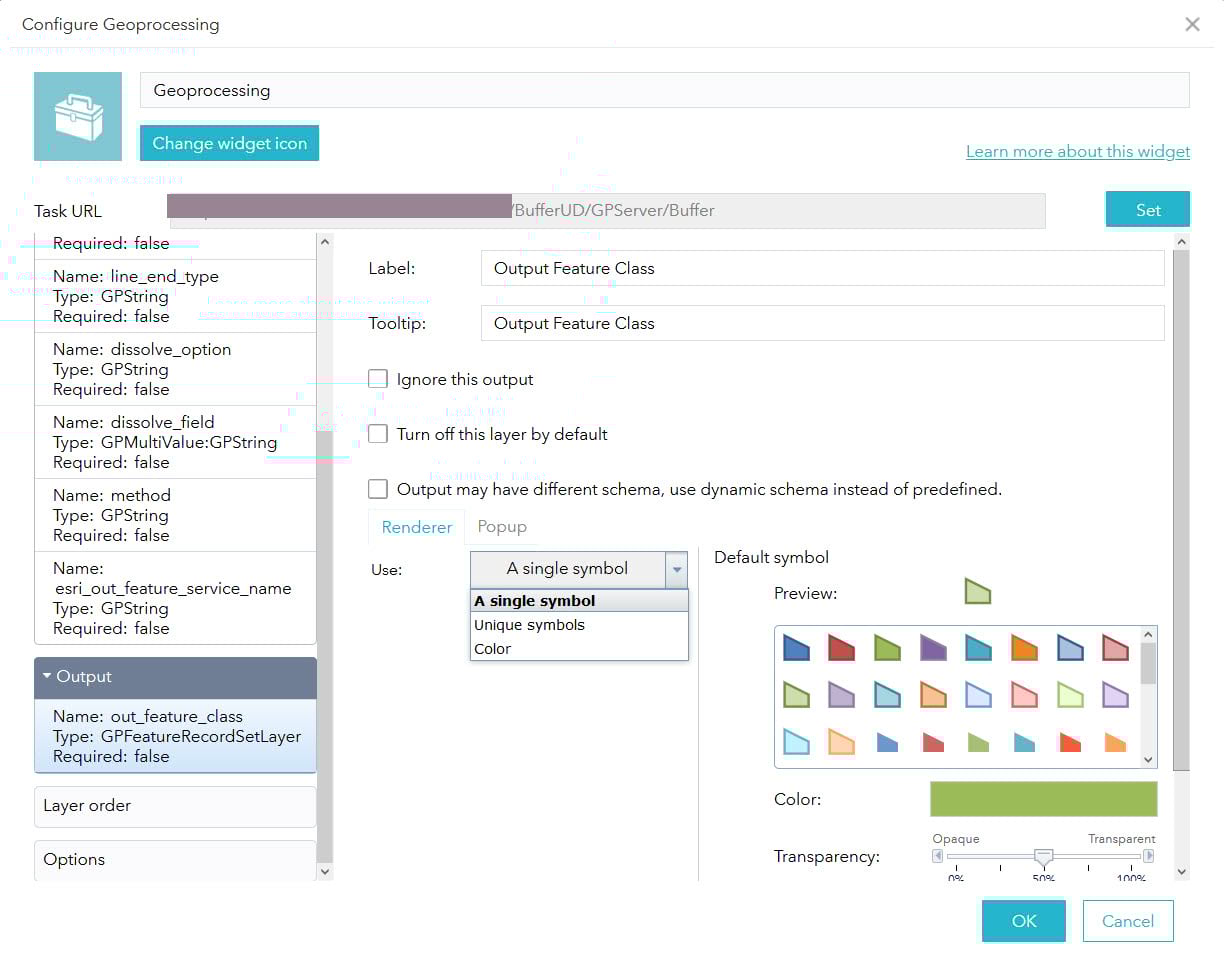Image resolution: width=1224 pixels, height=957 pixels.
Task: Pick the very pale blue symbol in second row
Action: tap(978, 694)
